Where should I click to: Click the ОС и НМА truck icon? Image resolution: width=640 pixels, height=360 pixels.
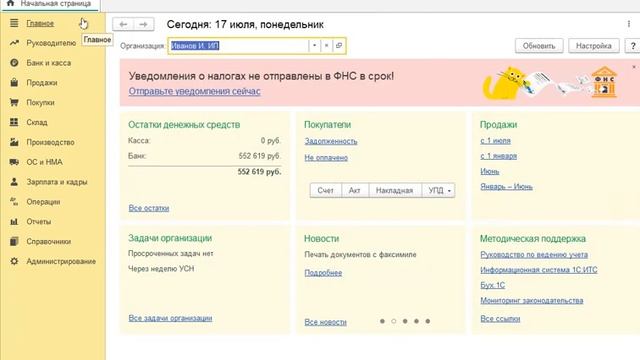(x=14, y=162)
